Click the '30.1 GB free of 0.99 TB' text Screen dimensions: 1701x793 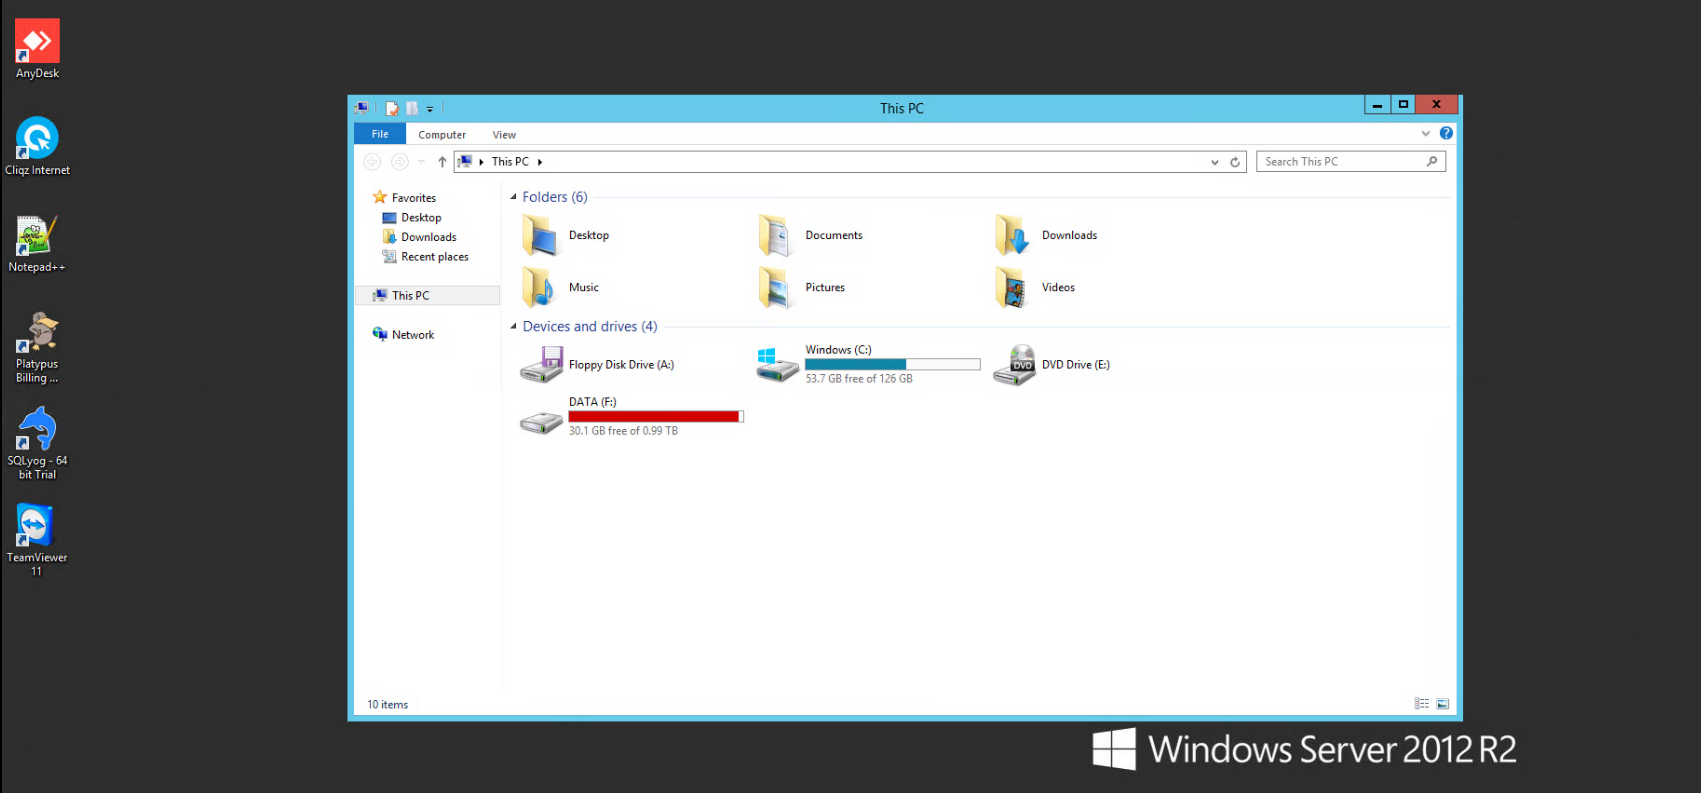tap(623, 431)
